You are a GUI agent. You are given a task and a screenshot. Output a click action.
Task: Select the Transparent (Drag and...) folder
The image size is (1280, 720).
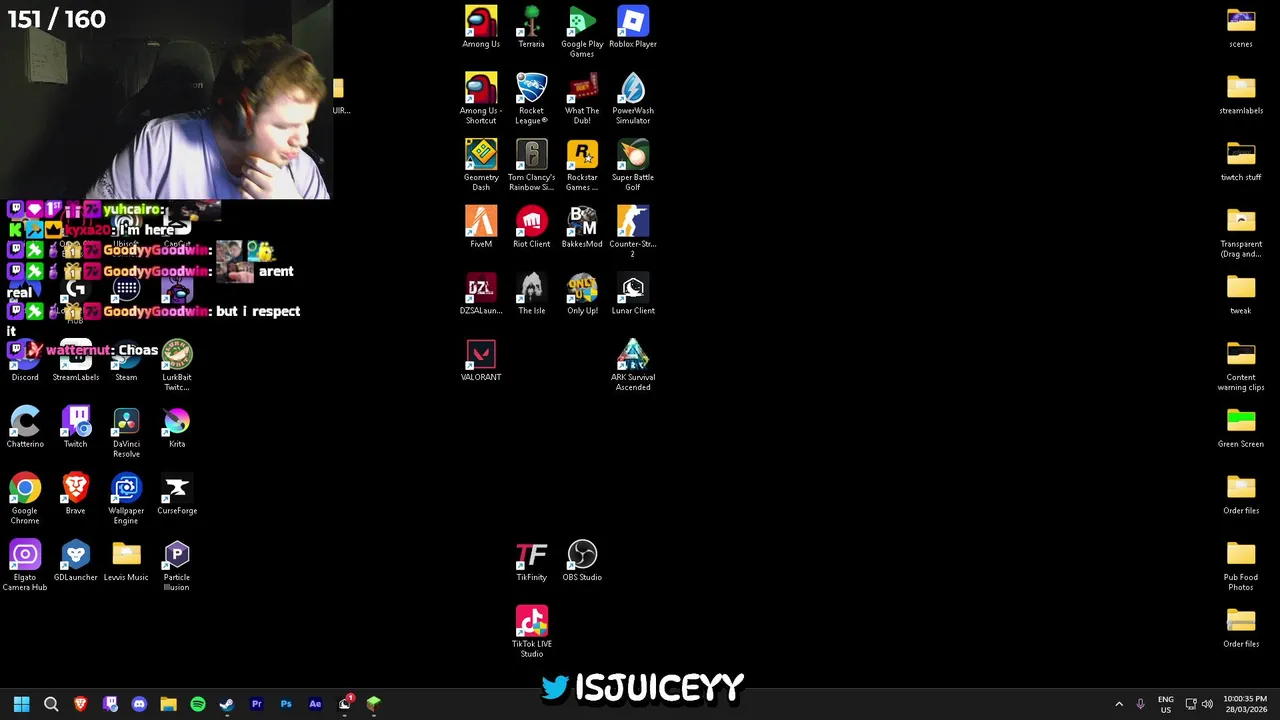(x=1241, y=232)
